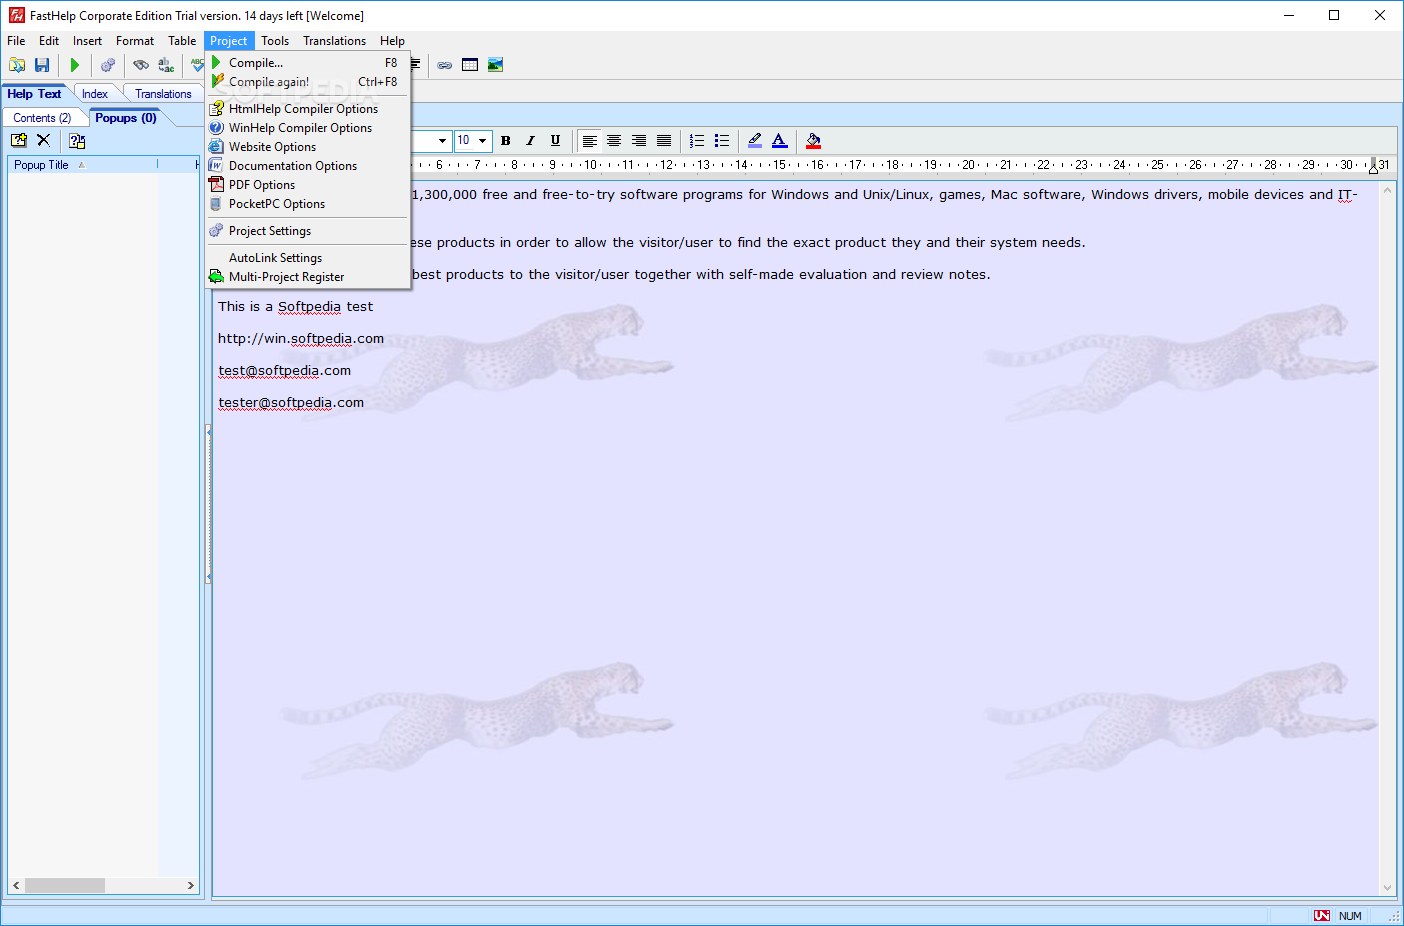Image resolution: width=1404 pixels, height=926 pixels.
Task: Center align the text
Action: [x=614, y=141]
